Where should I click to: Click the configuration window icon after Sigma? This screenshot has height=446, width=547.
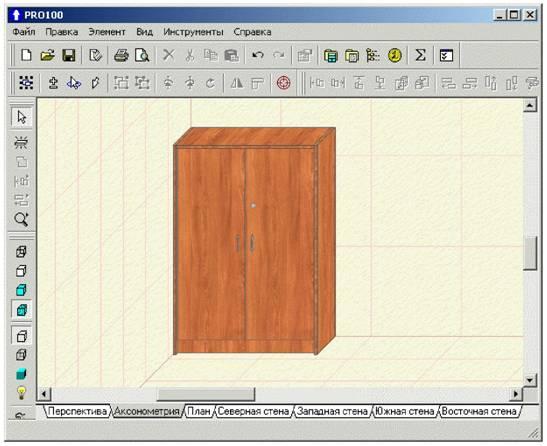pos(446,55)
